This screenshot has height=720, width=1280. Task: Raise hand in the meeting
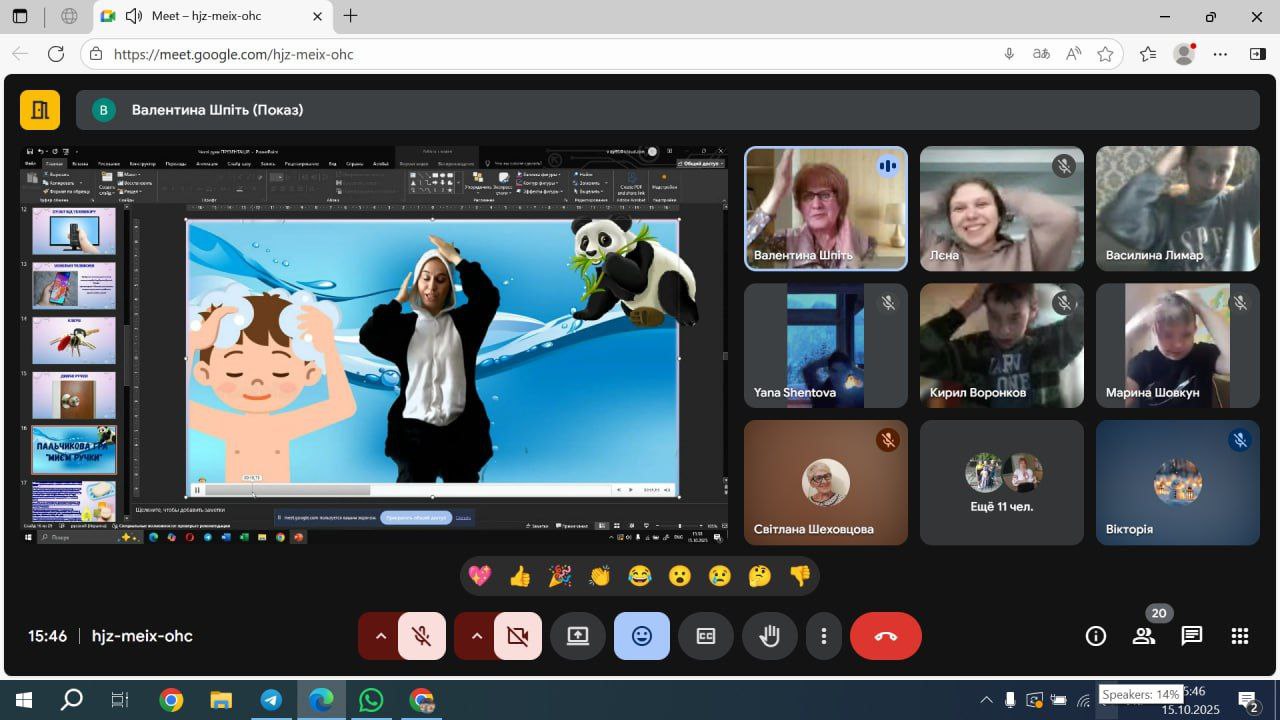[769, 636]
